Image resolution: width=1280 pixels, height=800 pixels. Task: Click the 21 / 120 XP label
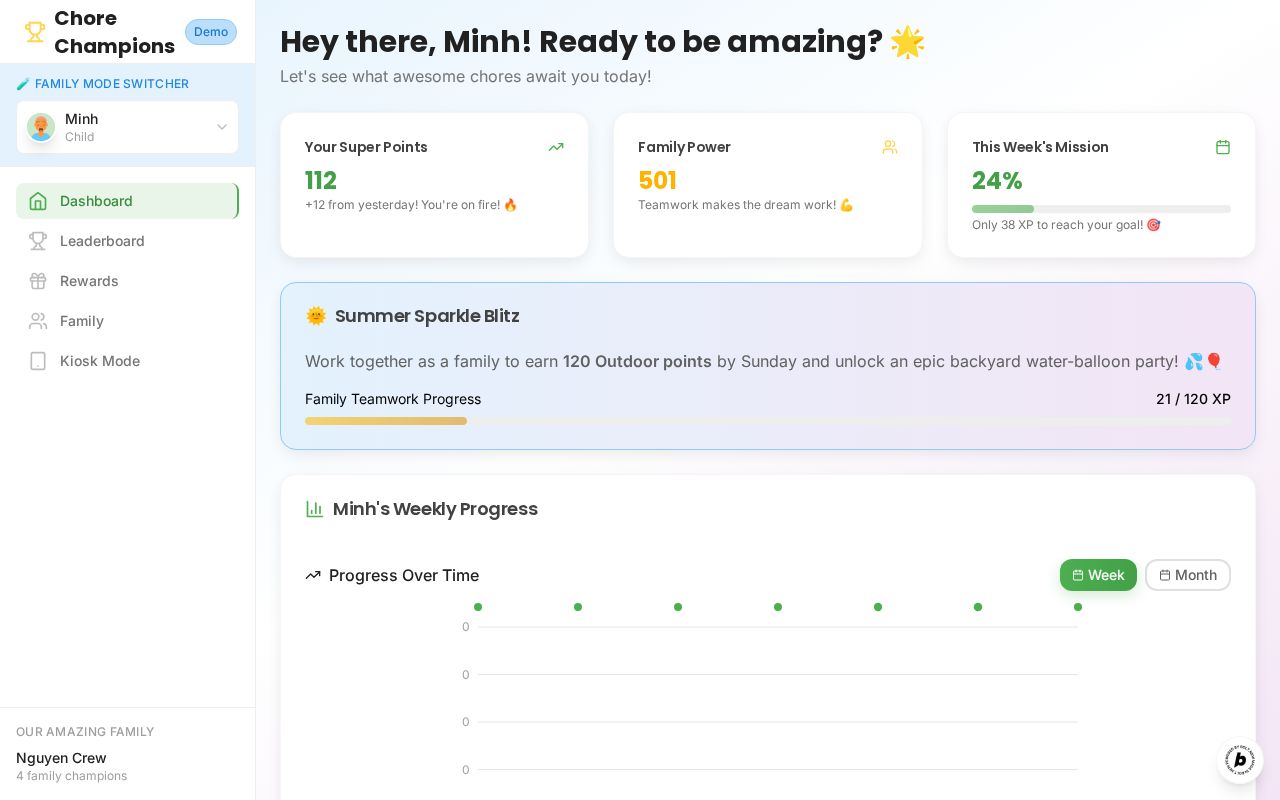pos(1193,399)
